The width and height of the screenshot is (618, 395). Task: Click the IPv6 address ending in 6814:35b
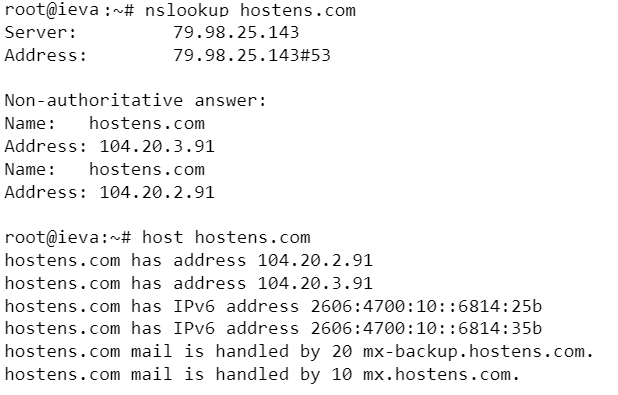click(426, 328)
